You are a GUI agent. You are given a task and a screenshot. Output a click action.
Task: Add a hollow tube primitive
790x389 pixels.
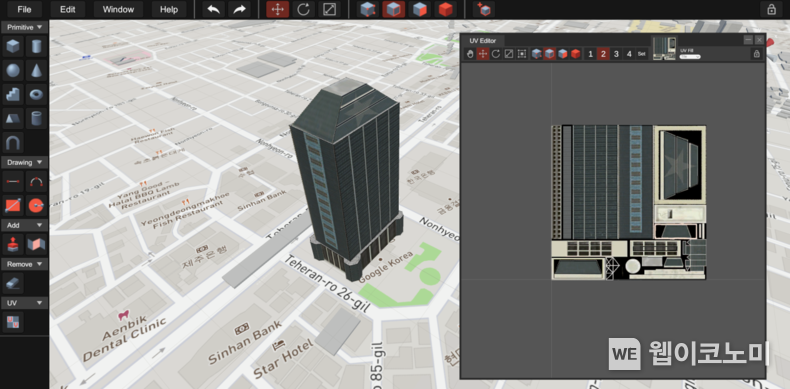(x=36, y=118)
